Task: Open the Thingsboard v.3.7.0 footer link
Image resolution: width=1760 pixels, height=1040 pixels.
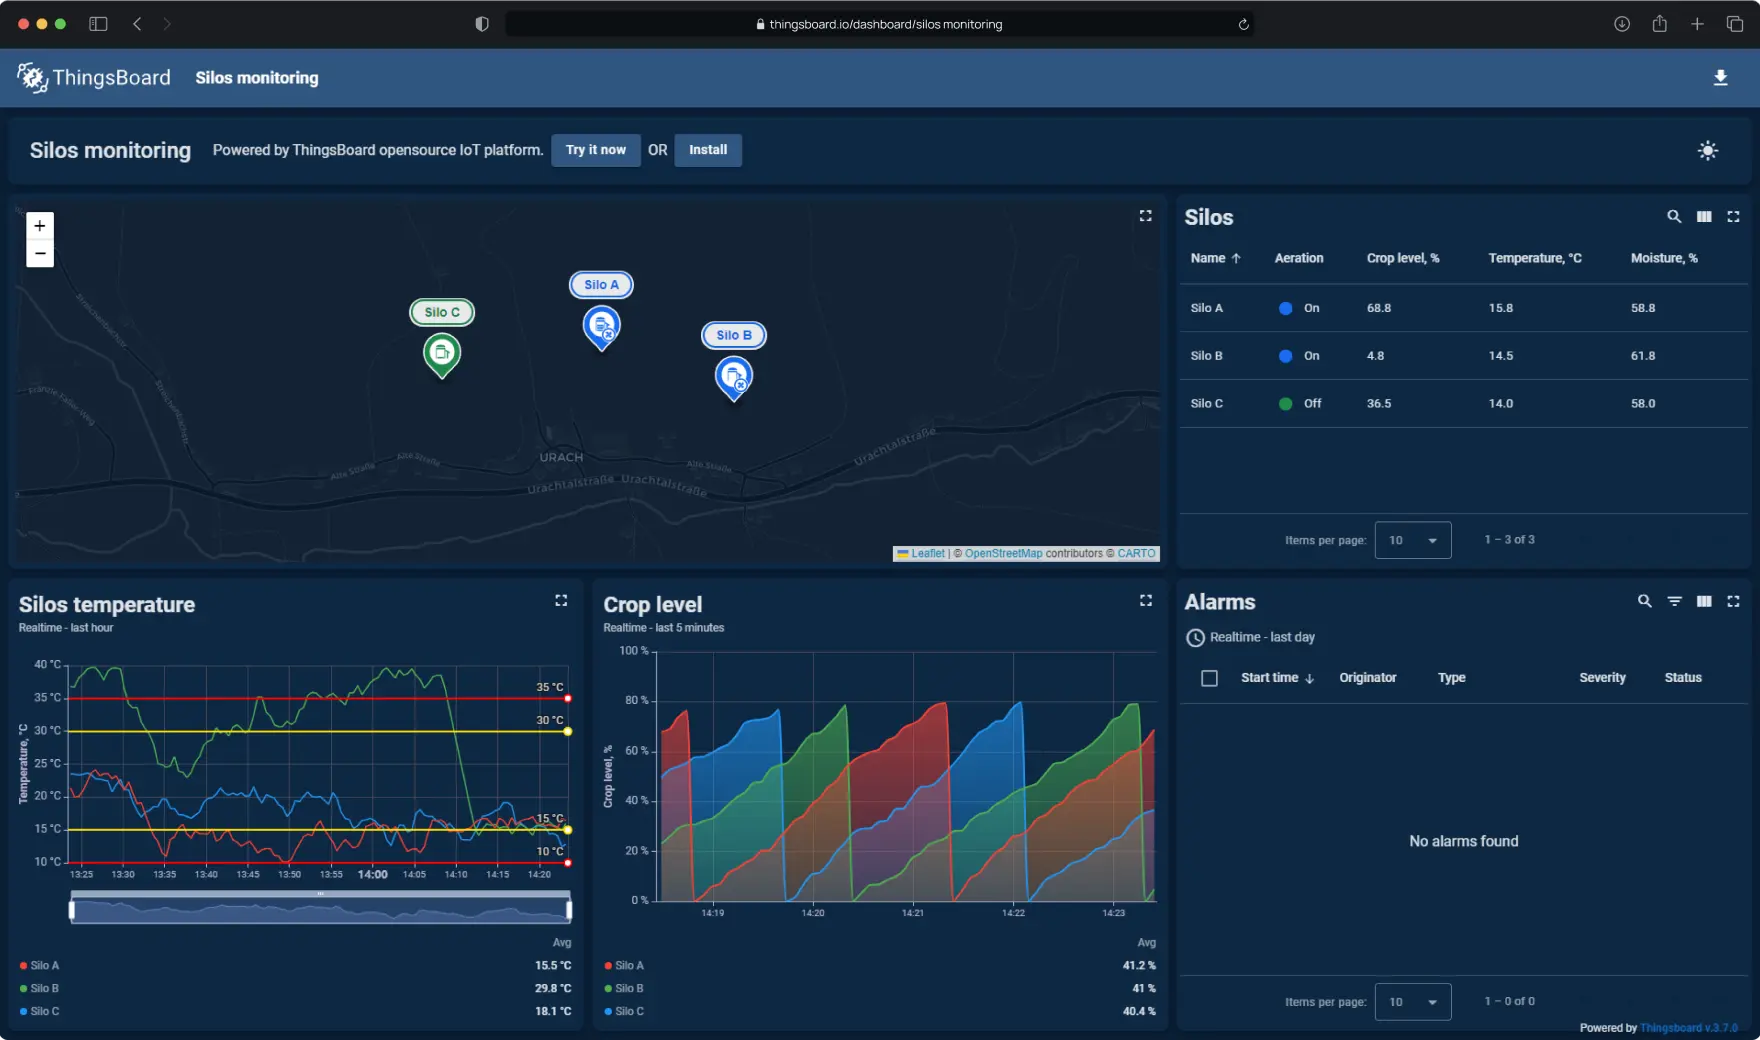Action: click(x=1689, y=1028)
